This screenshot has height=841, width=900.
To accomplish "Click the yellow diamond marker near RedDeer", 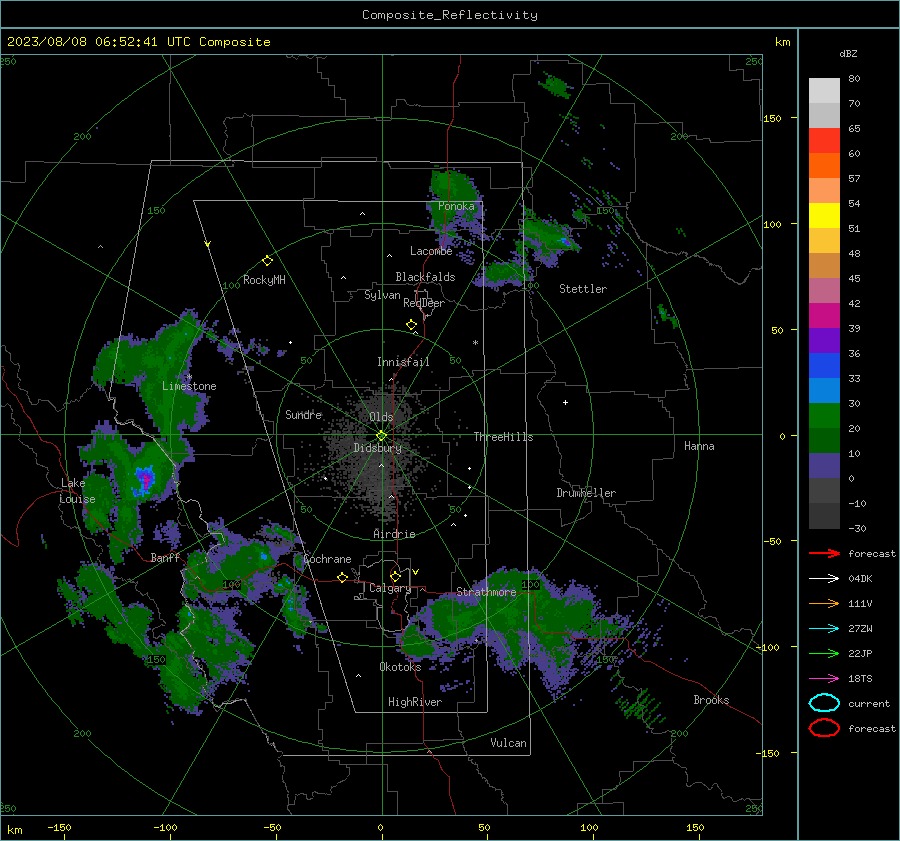I will coord(411,325).
